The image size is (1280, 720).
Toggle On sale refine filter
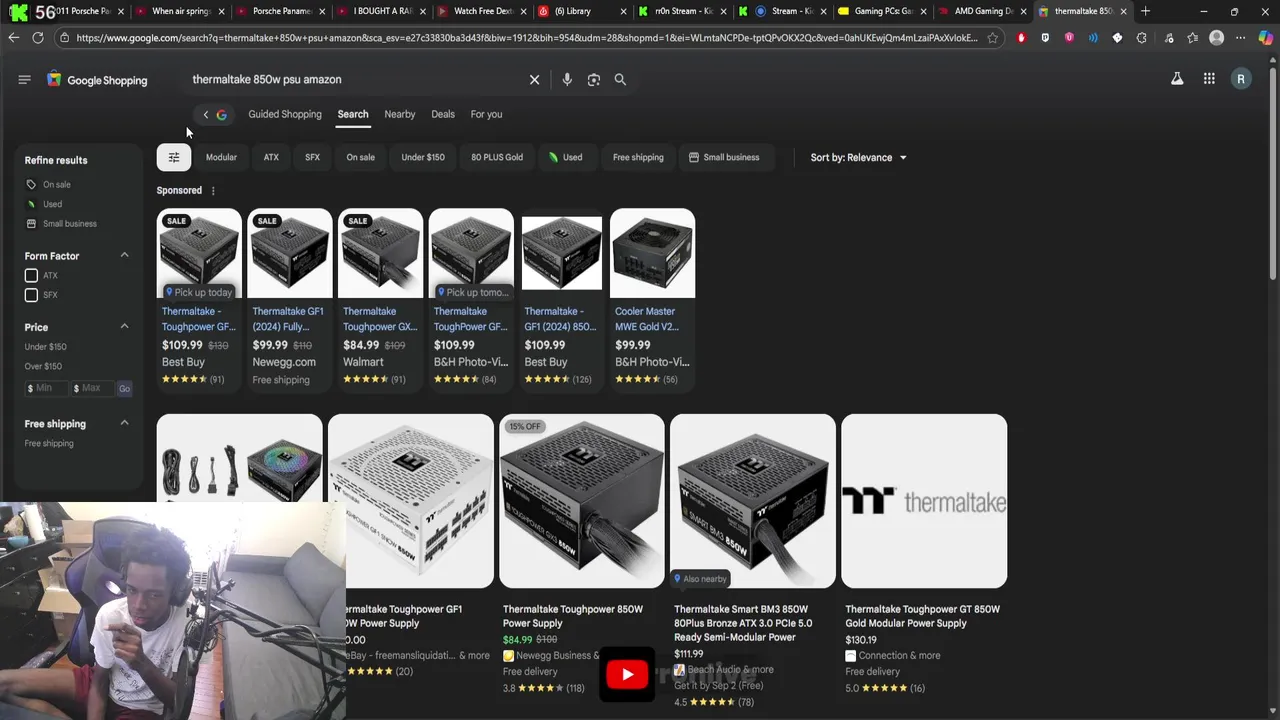click(x=49, y=184)
